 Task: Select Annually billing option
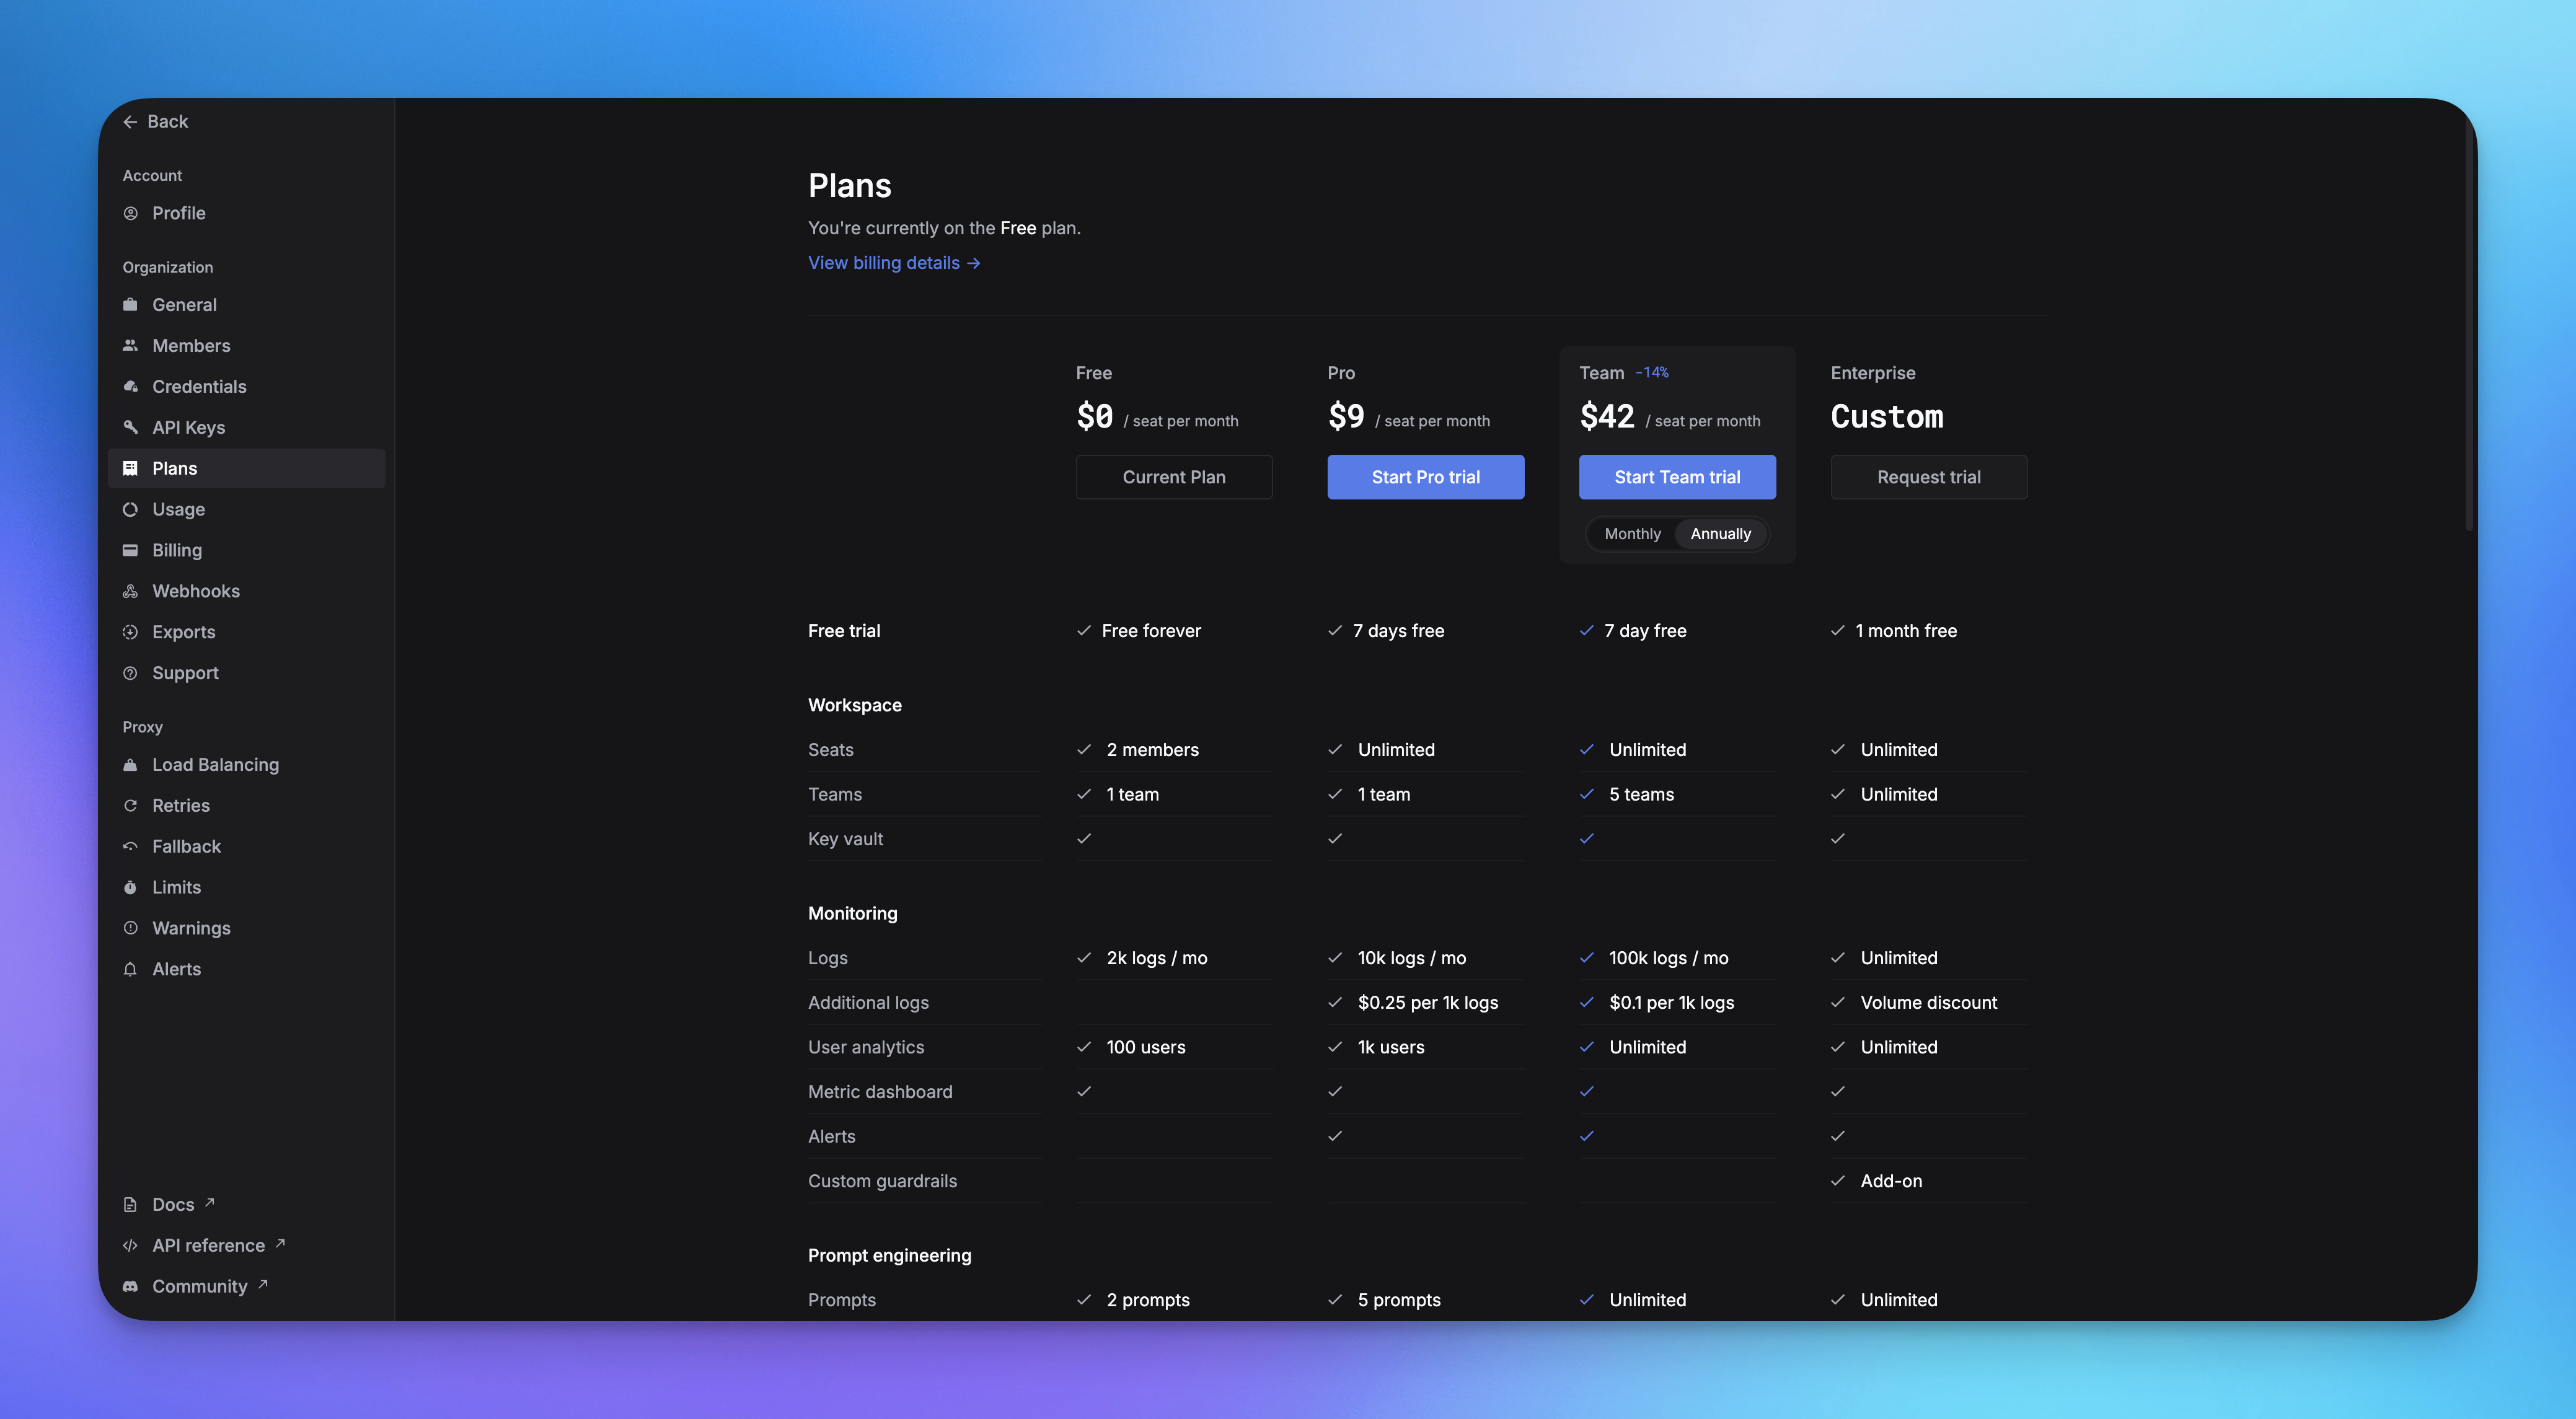1720,534
